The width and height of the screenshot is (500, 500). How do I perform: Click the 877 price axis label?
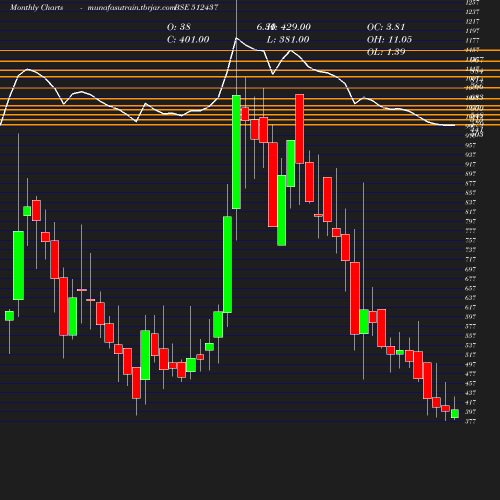click(x=470, y=183)
